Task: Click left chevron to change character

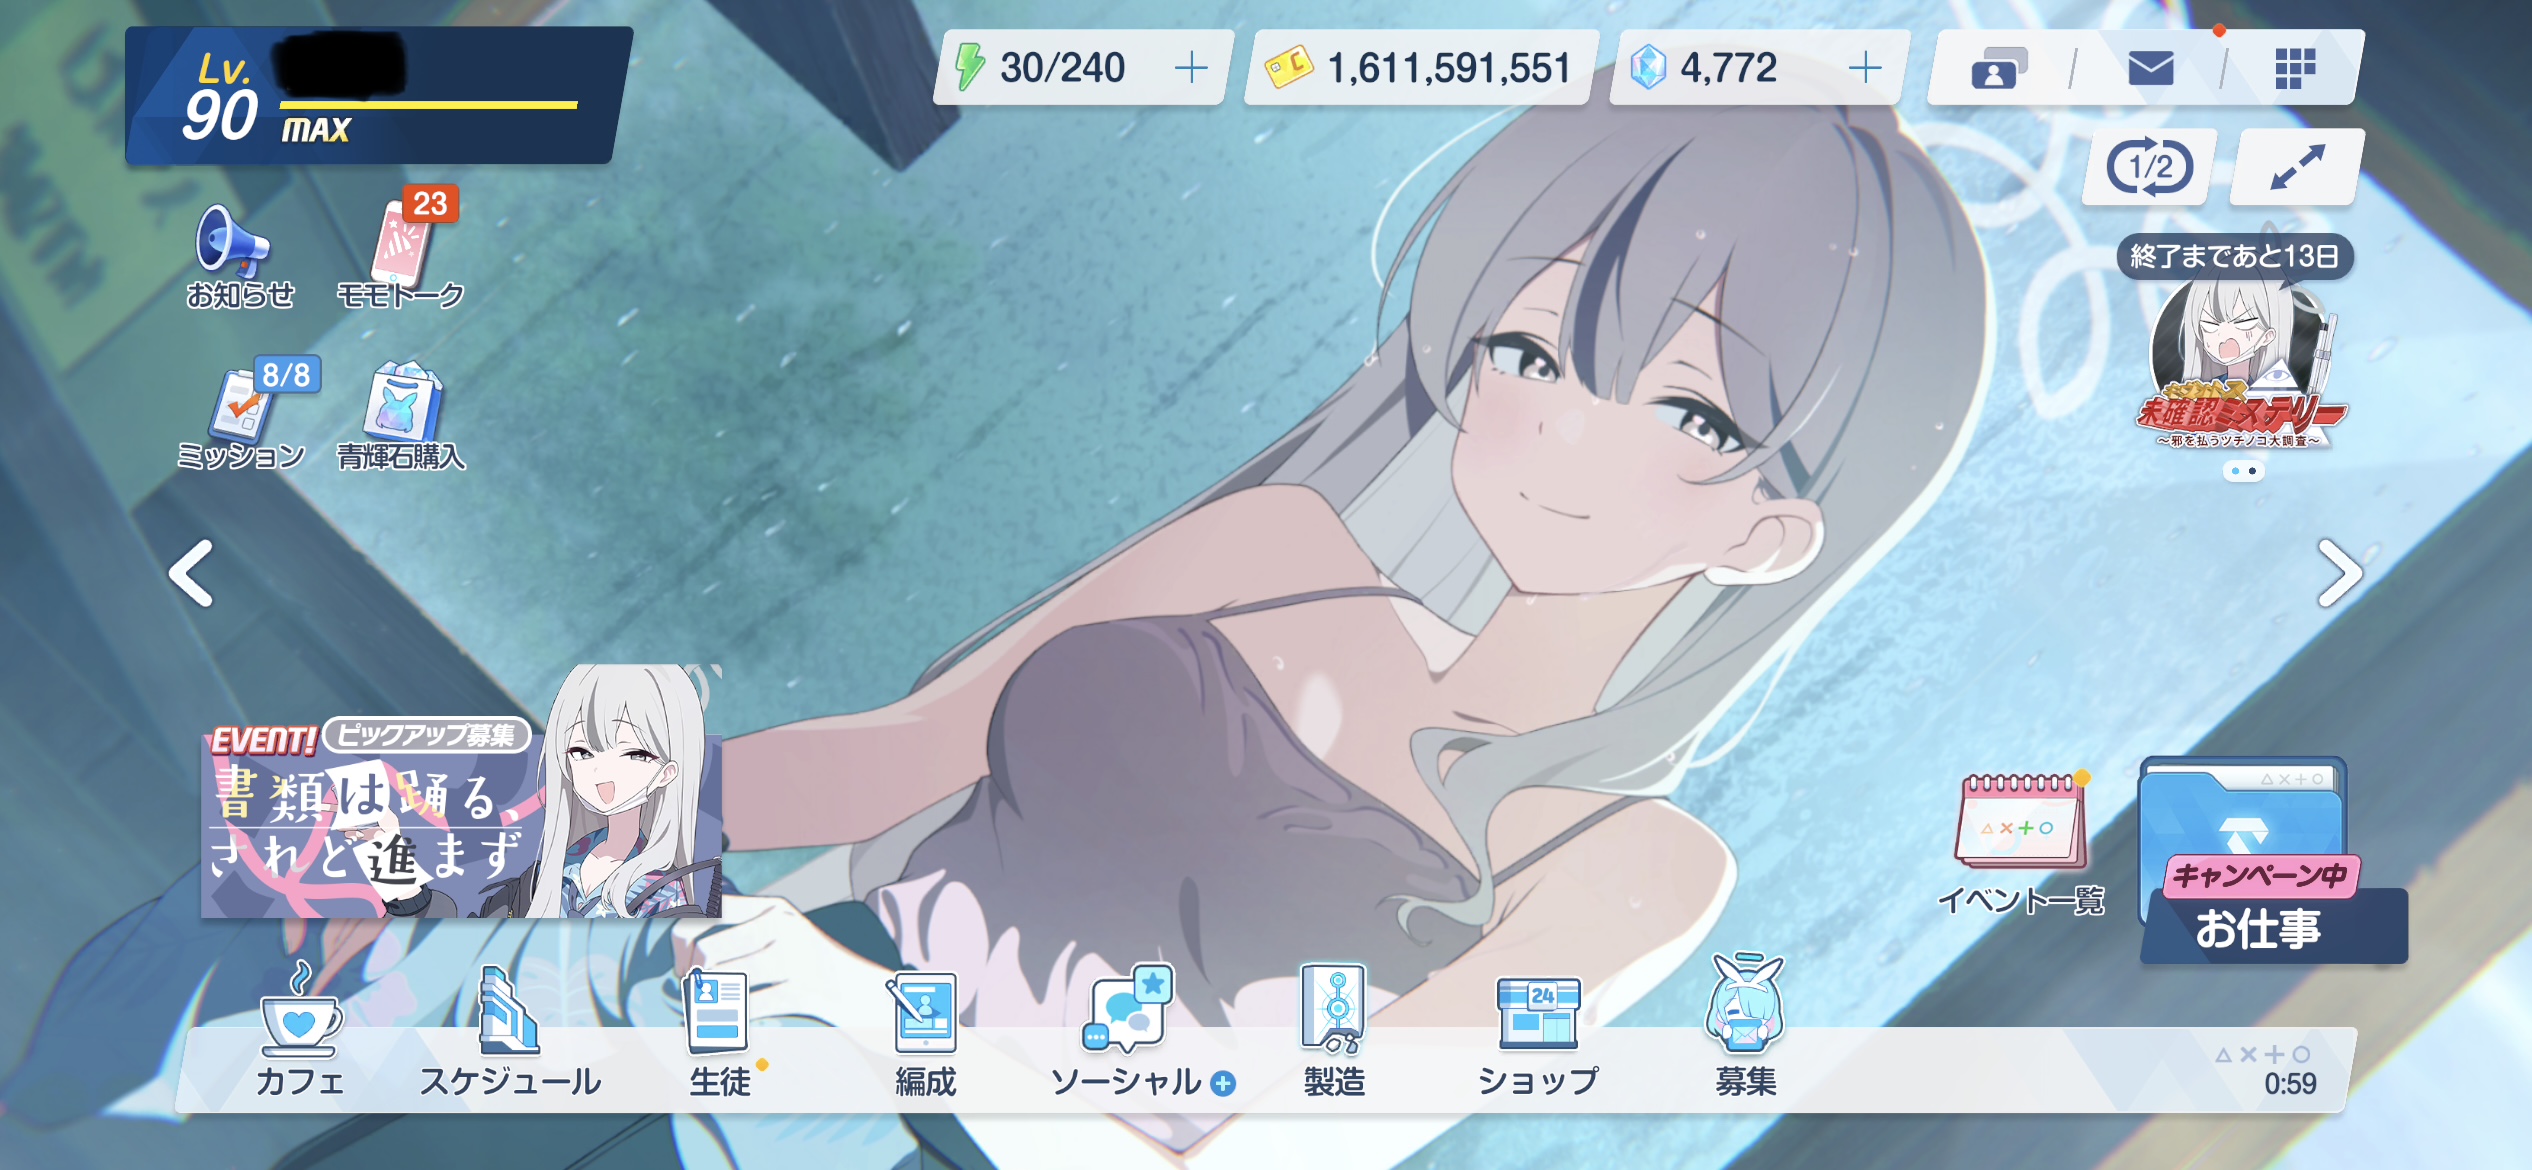Action: [191, 573]
